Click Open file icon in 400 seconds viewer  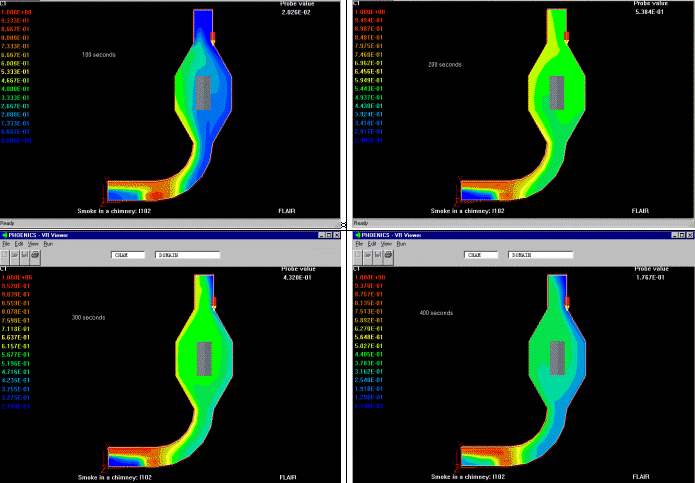368,255
